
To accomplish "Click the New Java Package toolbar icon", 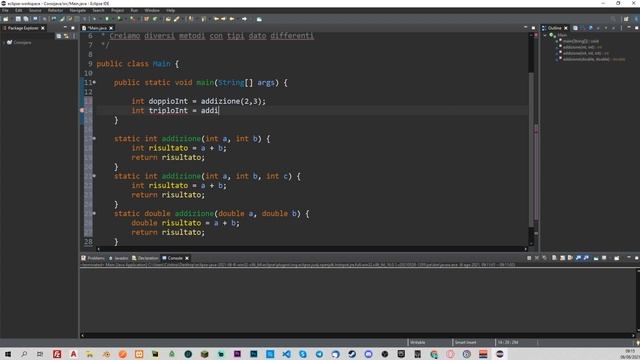I will (146, 19).
